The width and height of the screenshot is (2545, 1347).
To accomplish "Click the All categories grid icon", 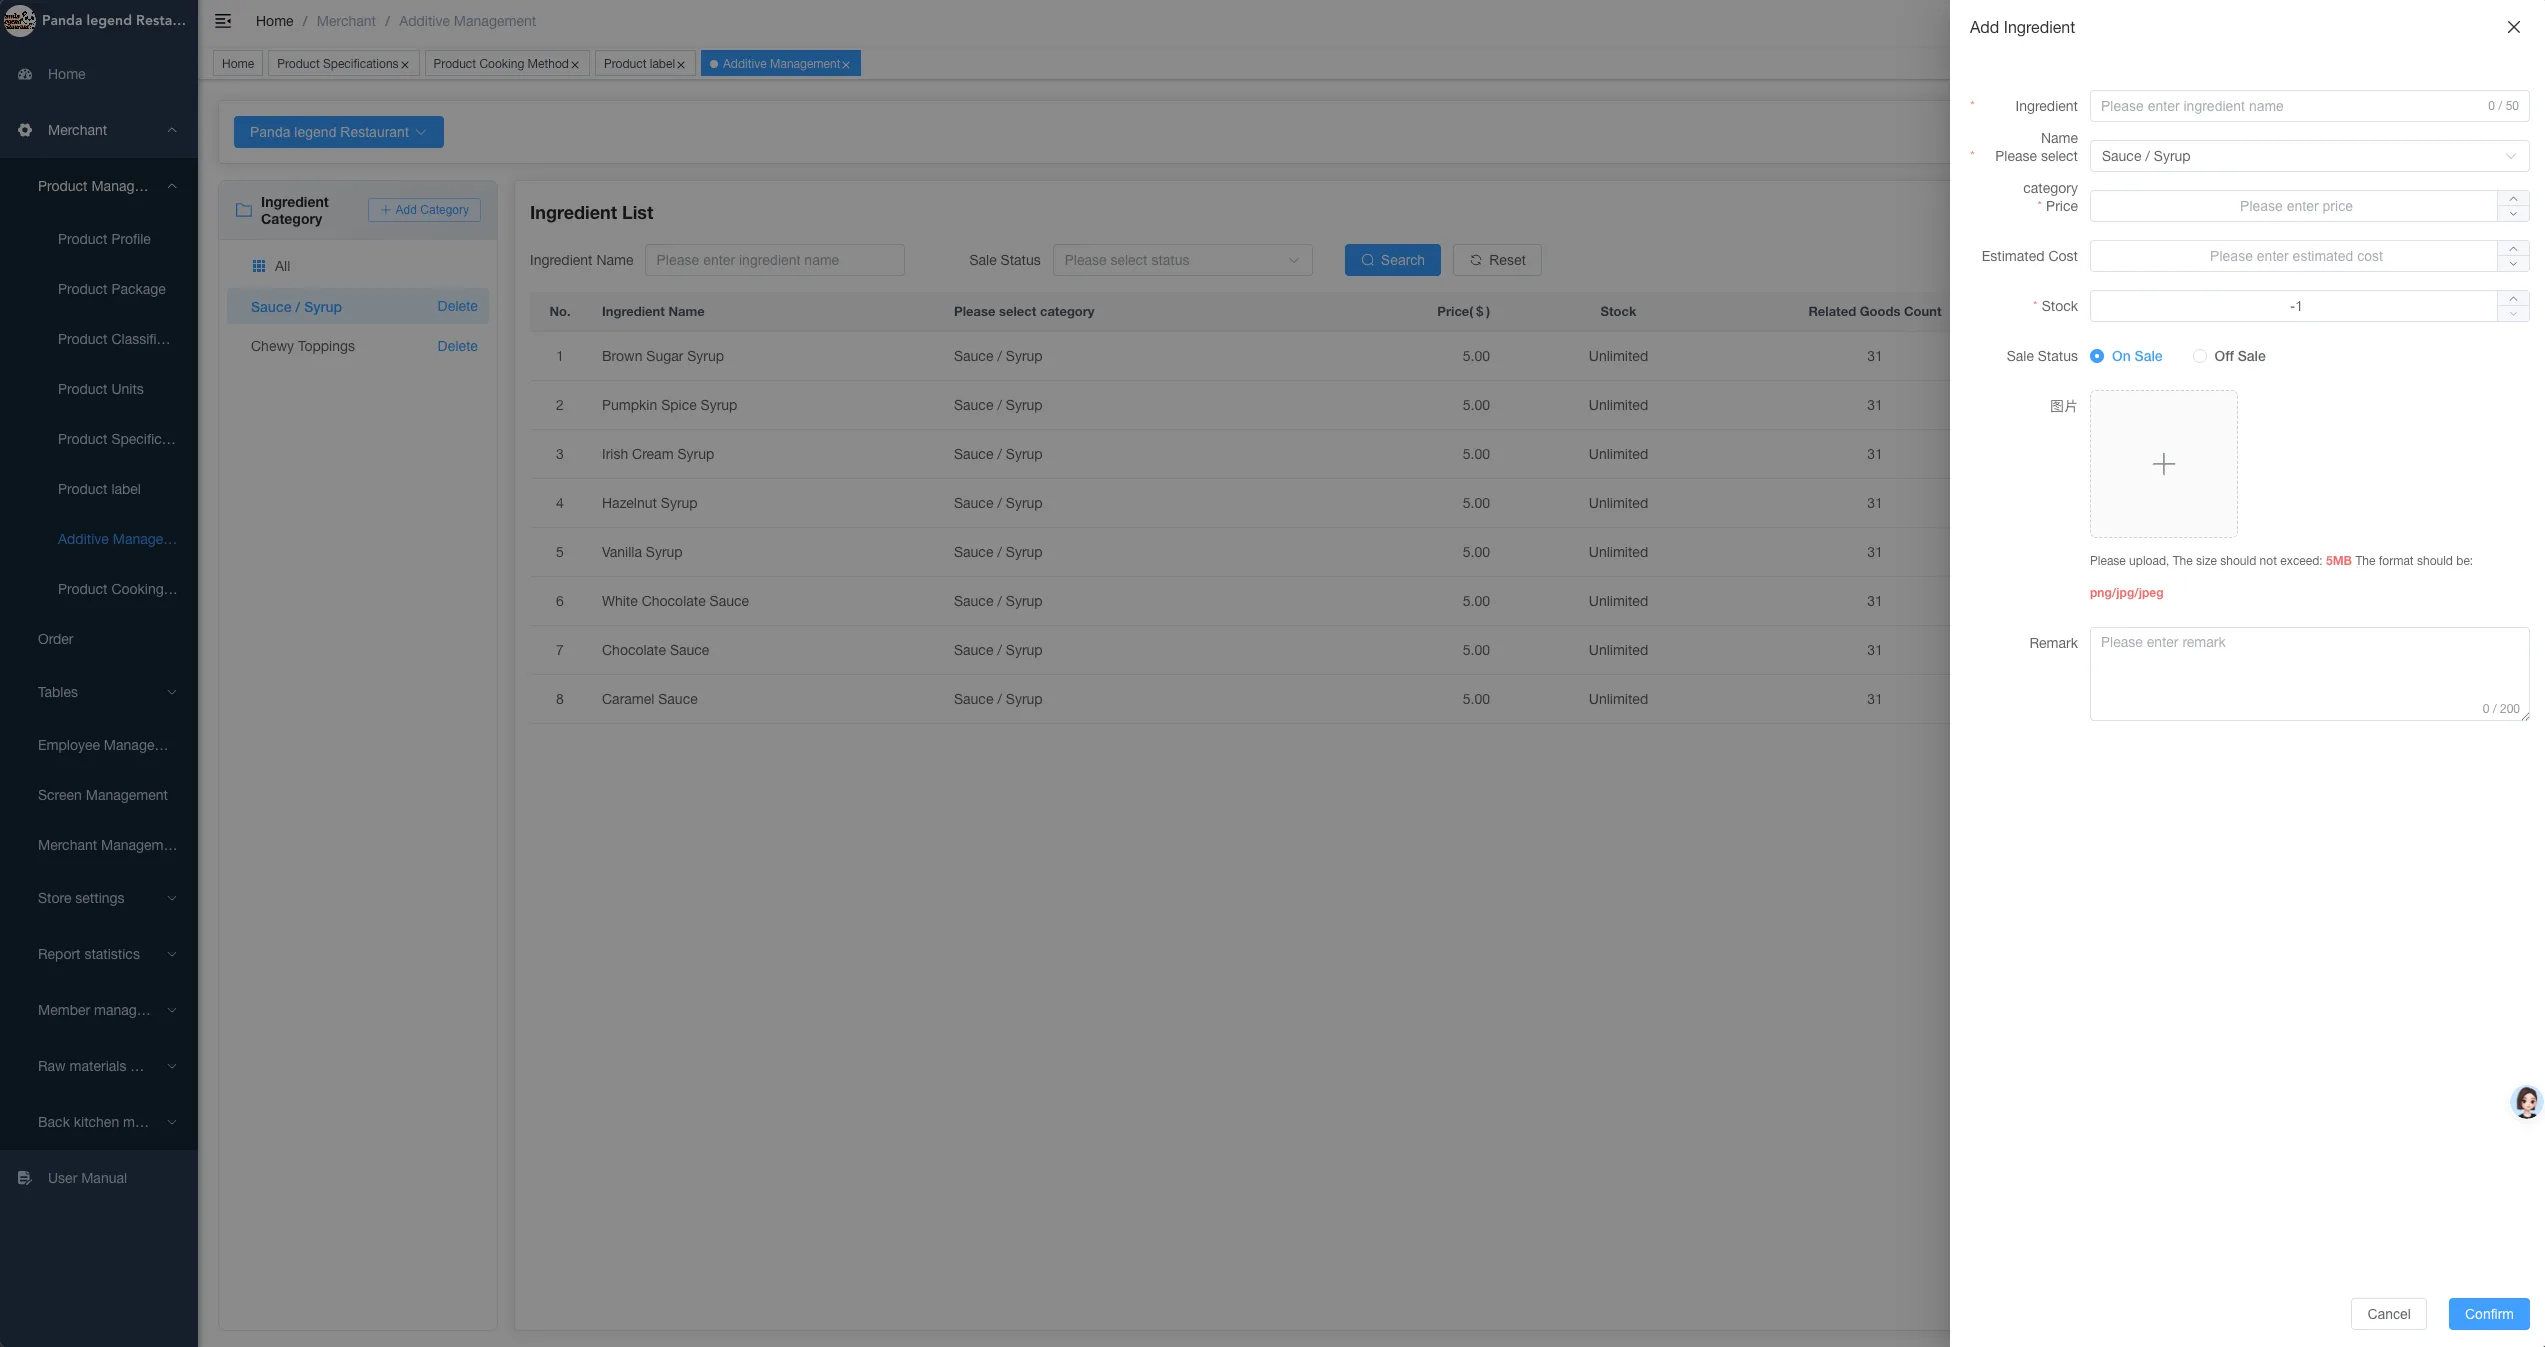I will [259, 266].
